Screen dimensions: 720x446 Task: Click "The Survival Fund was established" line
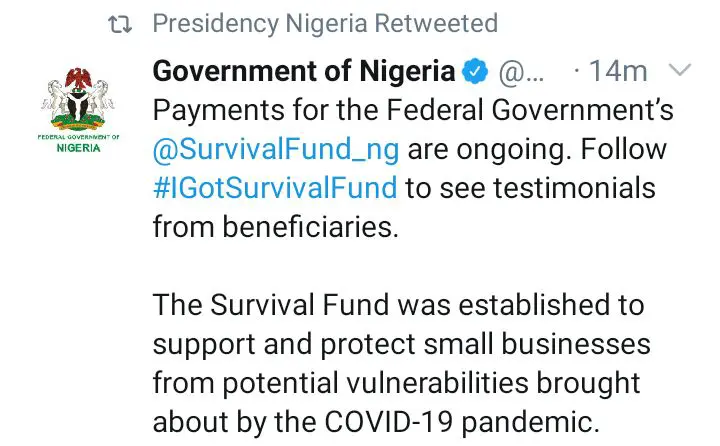click(398, 304)
